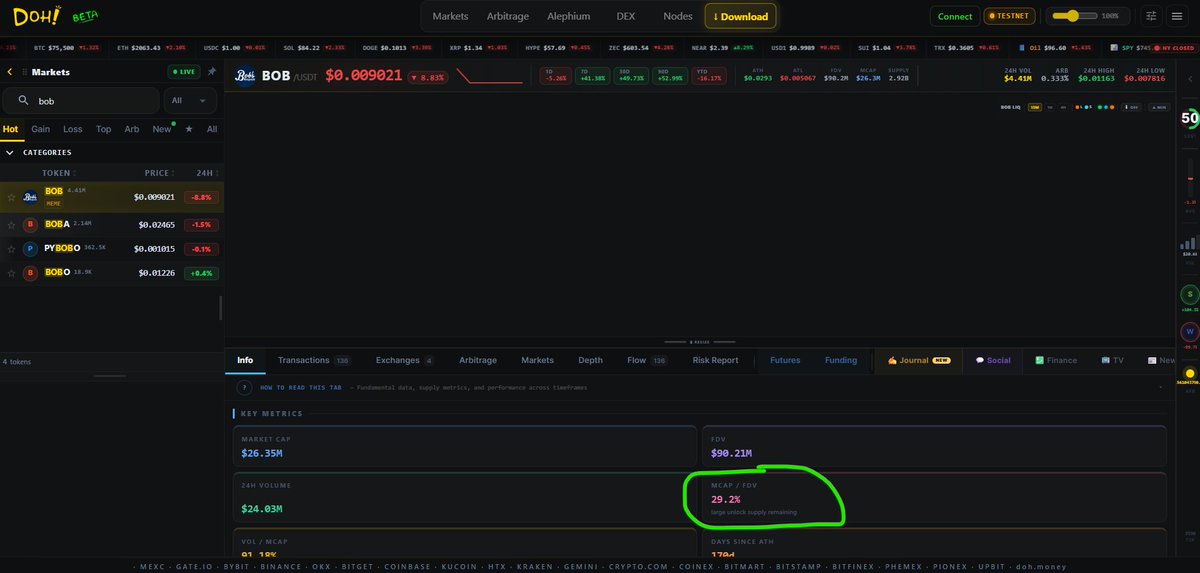
Task: Open the Finance tab
Action: coord(1056,360)
